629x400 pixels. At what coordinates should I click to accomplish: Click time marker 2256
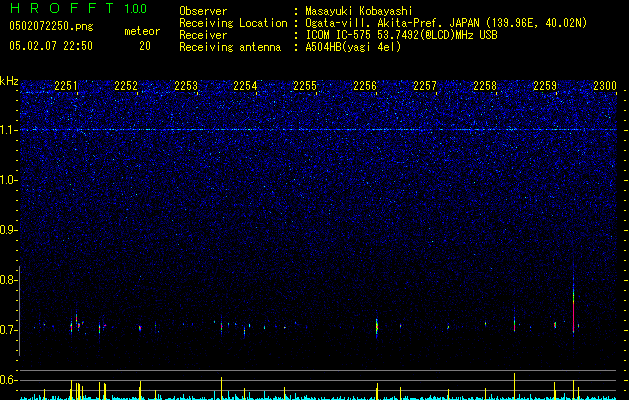[x=365, y=86]
